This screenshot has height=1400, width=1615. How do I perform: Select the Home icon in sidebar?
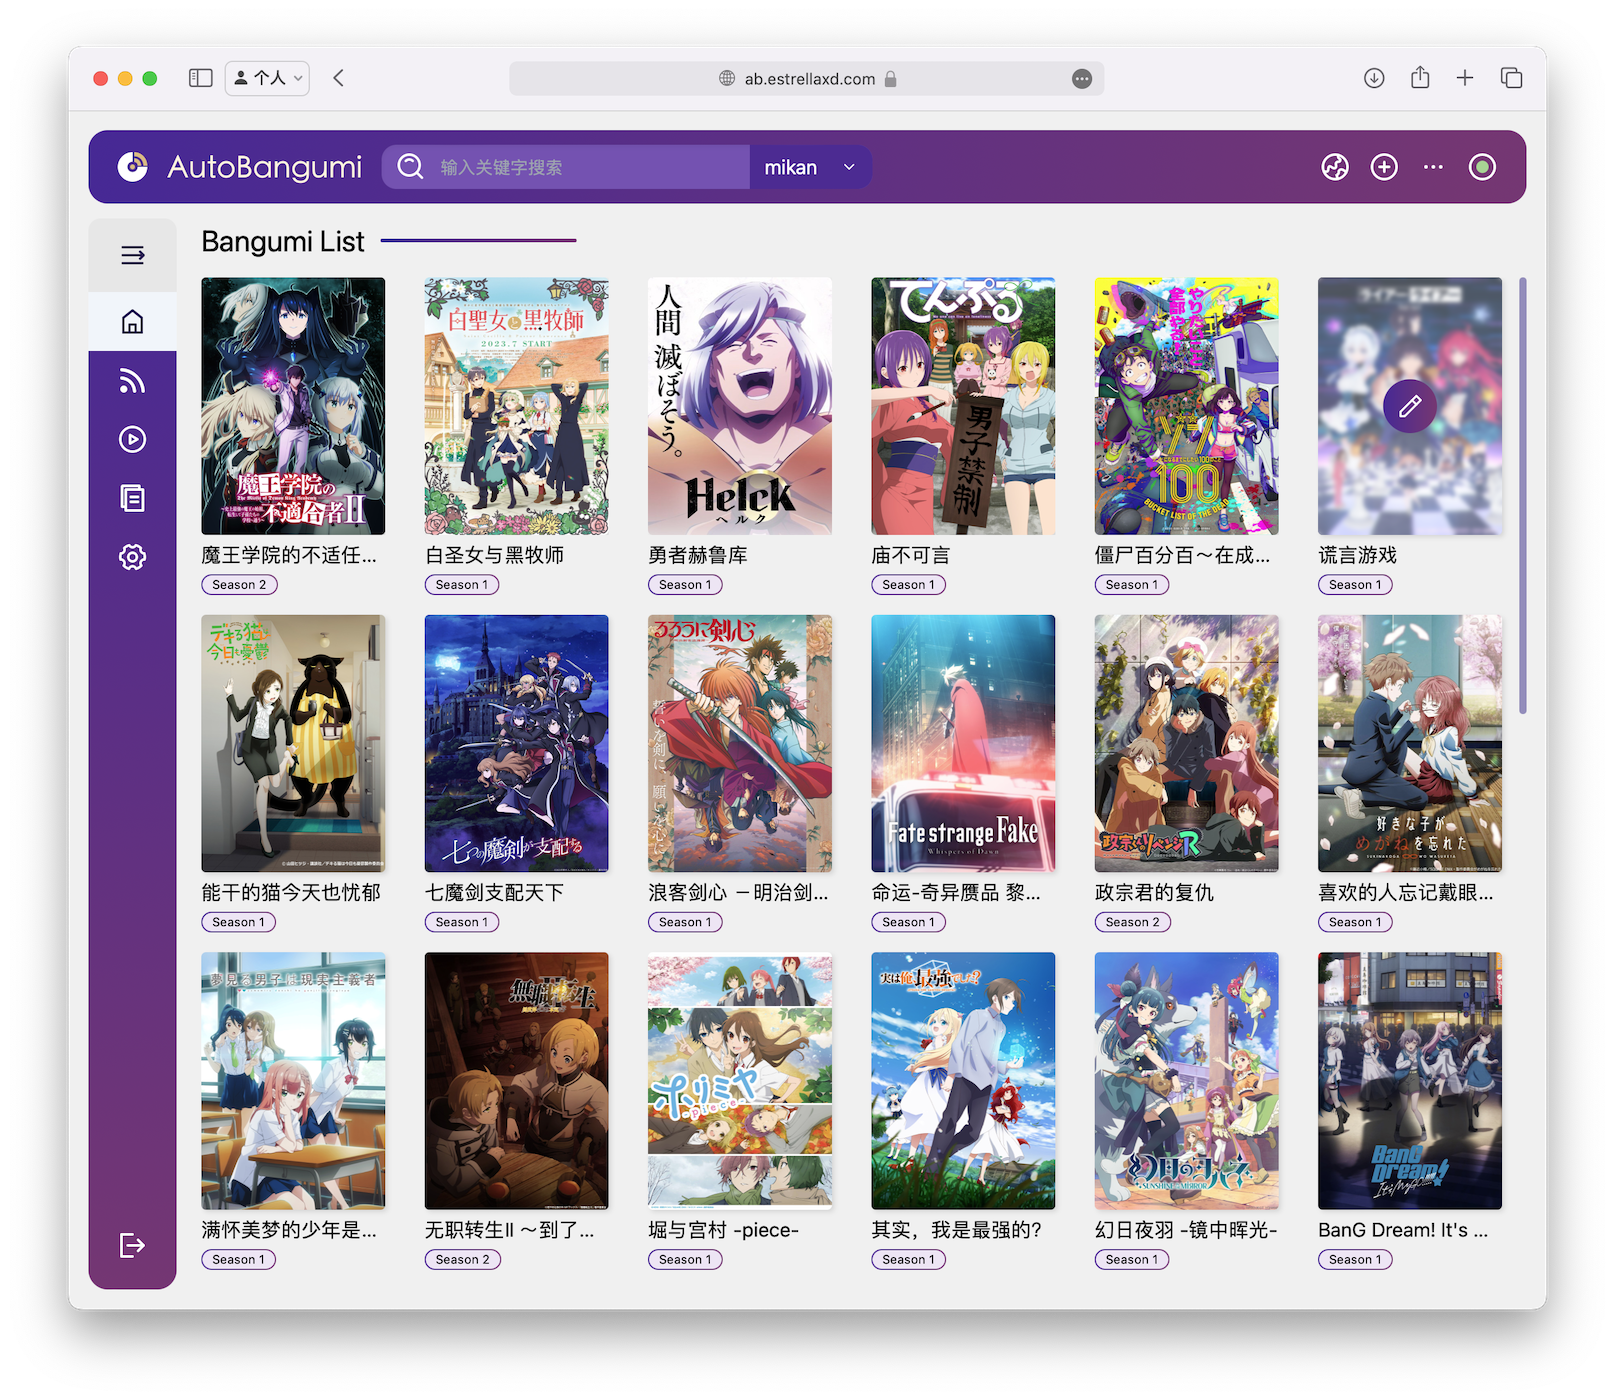tap(132, 322)
